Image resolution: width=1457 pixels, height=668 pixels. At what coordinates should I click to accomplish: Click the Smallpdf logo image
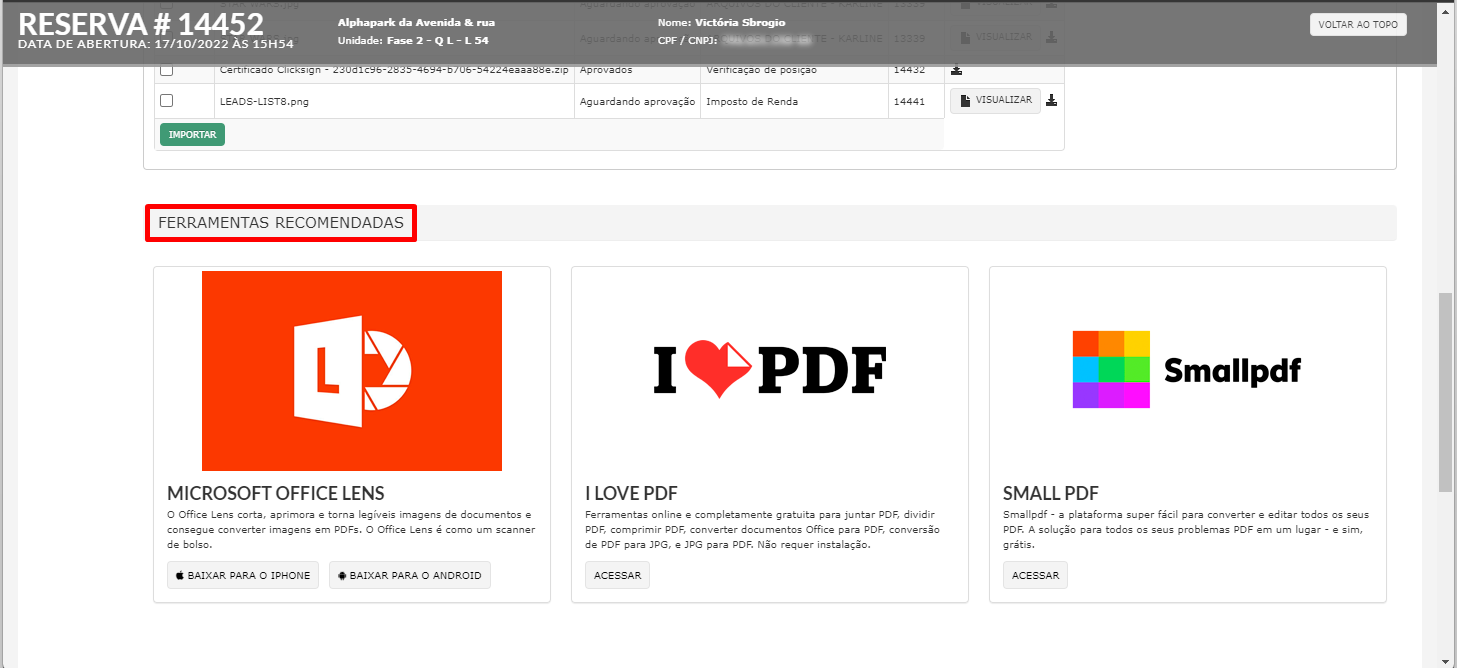pos(1187,370)
